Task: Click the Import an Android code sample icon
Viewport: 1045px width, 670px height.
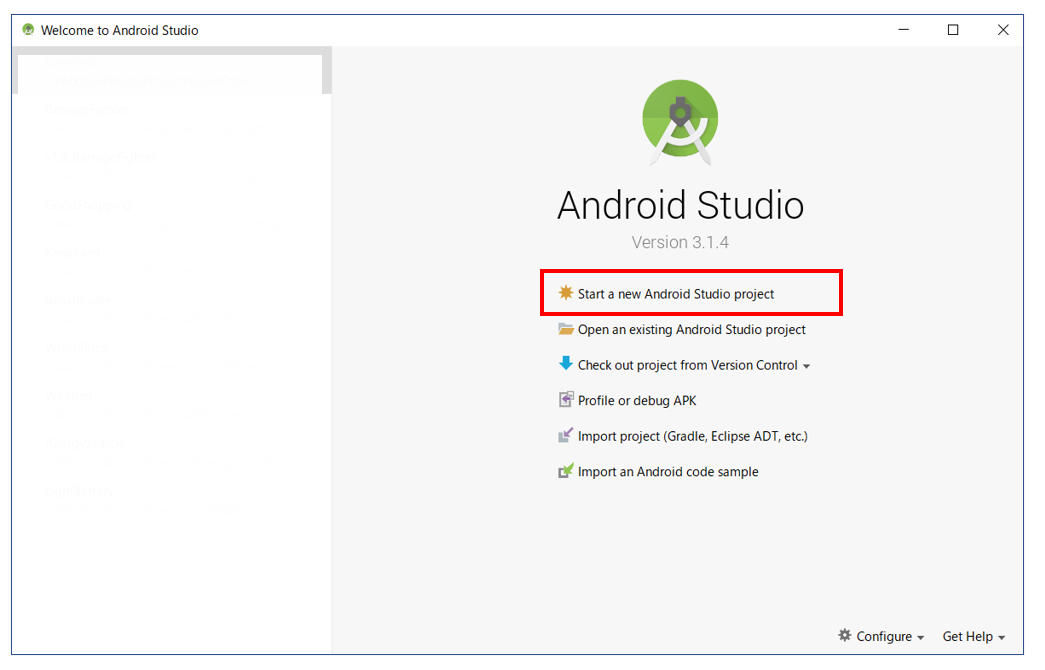Action: 565,471
